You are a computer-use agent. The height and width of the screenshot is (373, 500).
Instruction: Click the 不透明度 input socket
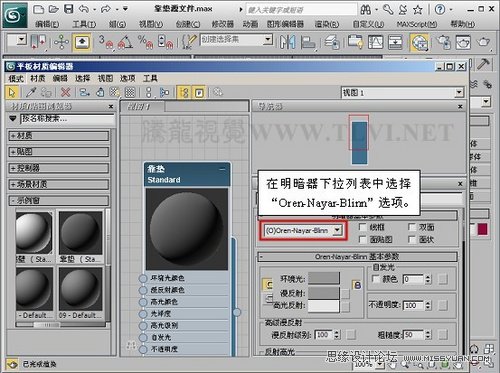point(143,349)
